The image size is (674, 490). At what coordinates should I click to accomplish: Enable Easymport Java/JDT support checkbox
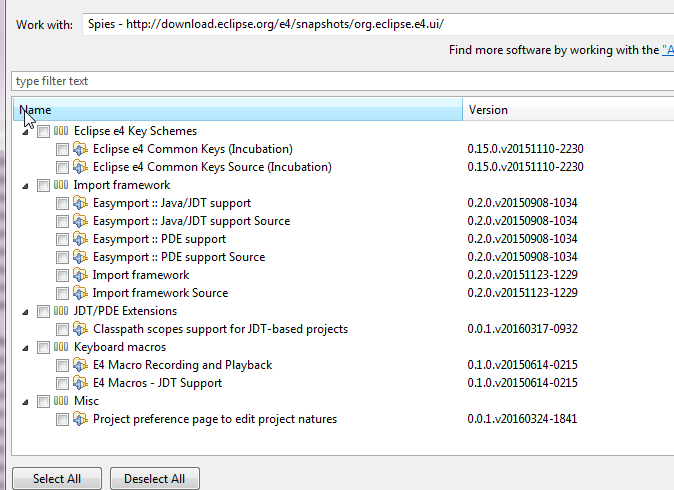[62, 203]
